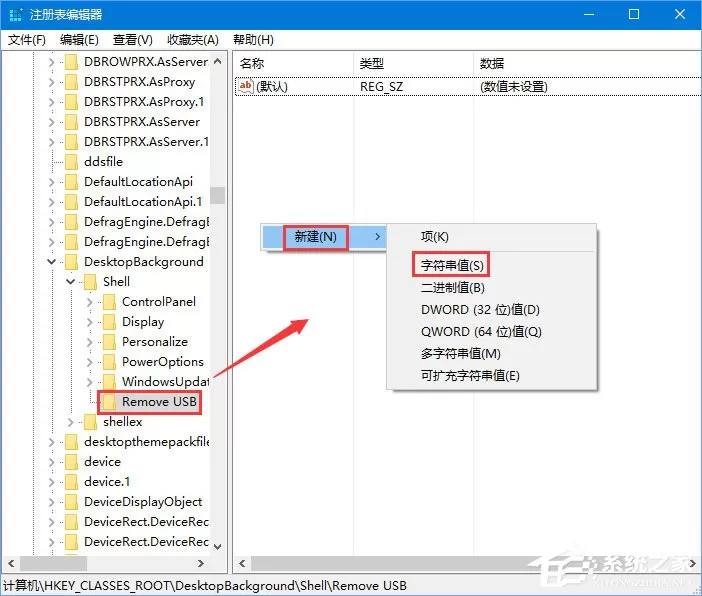Click folder icon of PowerOptions

109,362
